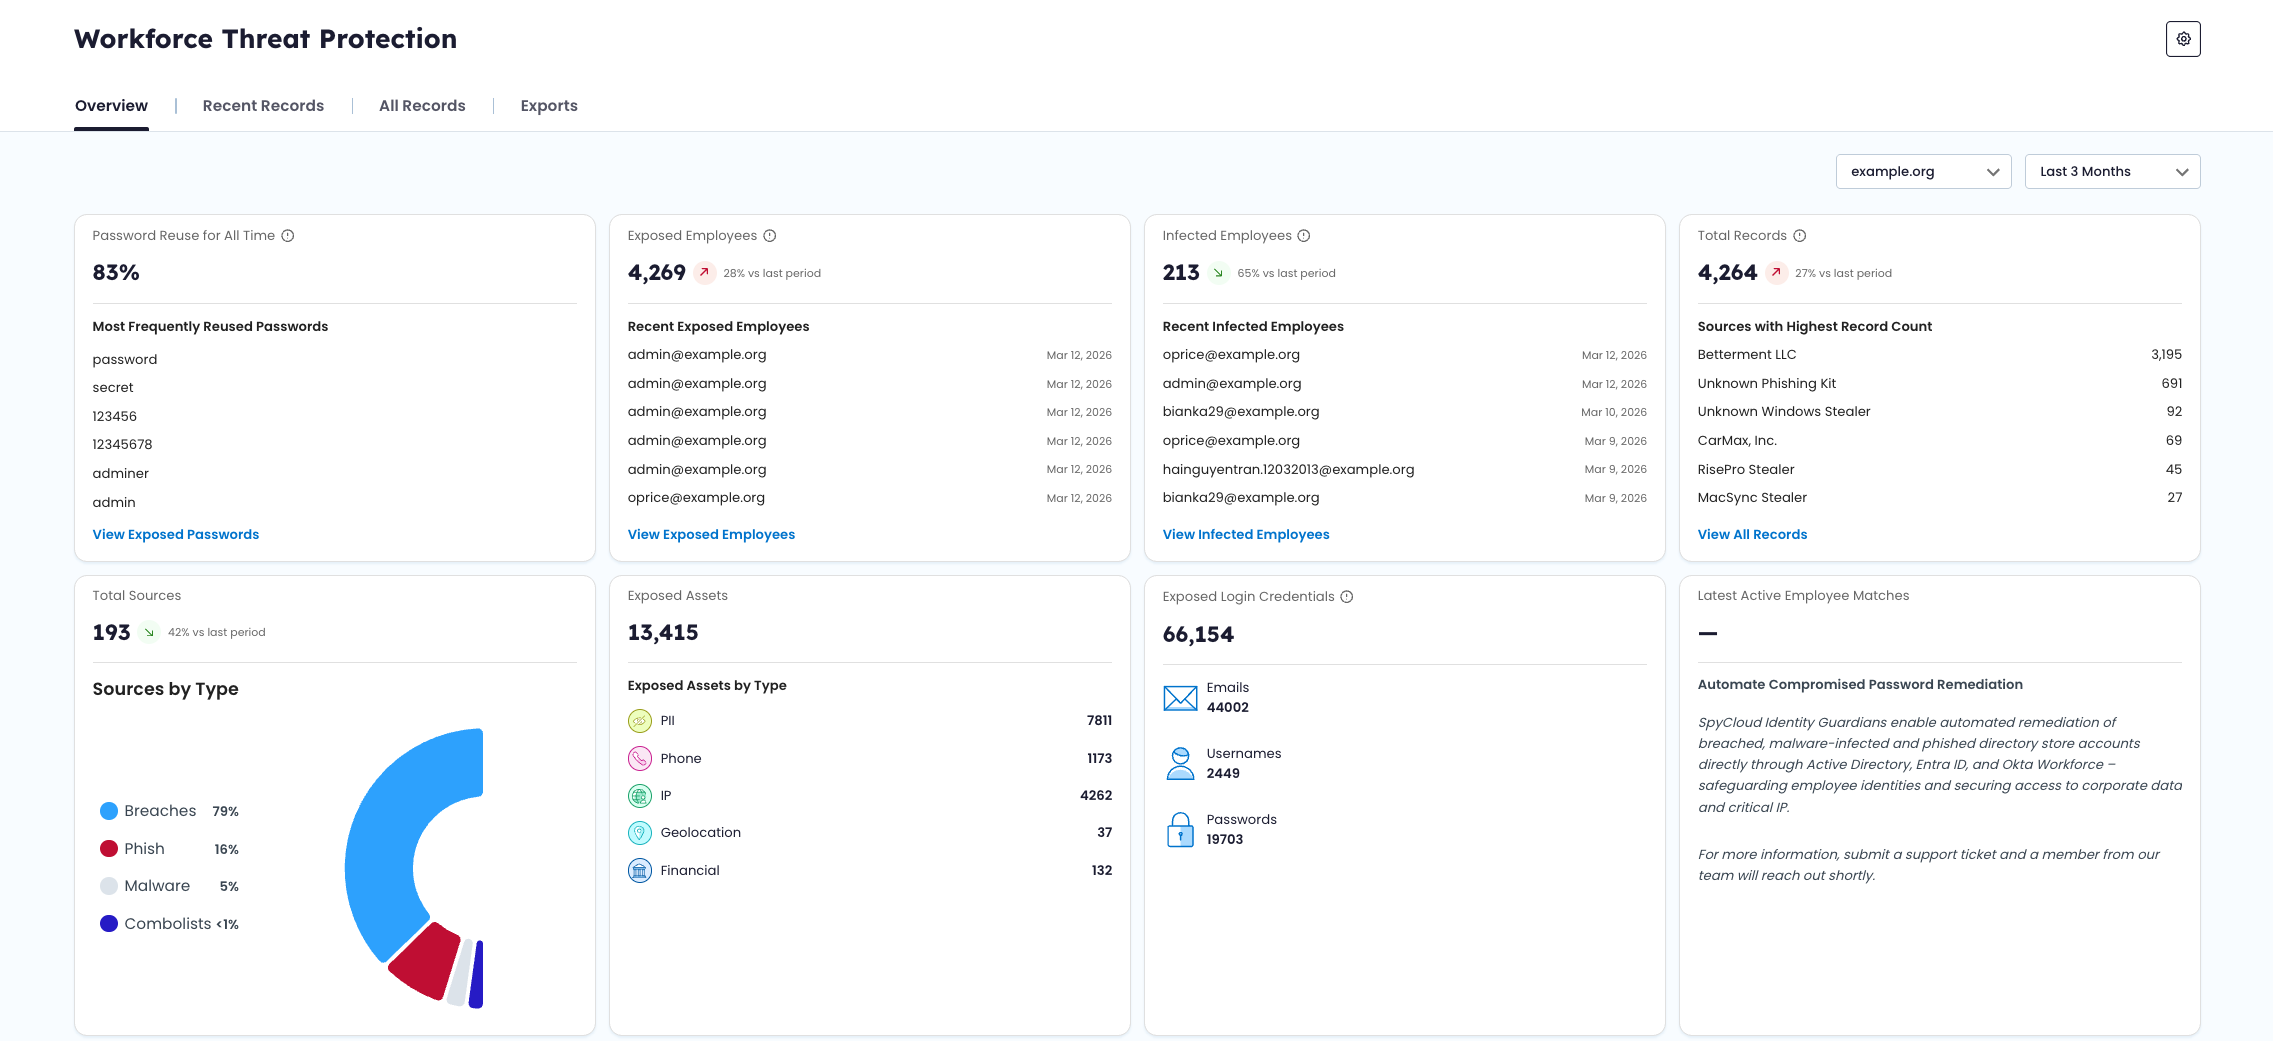2273x1041 pixels.
Task: Click the PII asset type icon
Action: (640, 721)
